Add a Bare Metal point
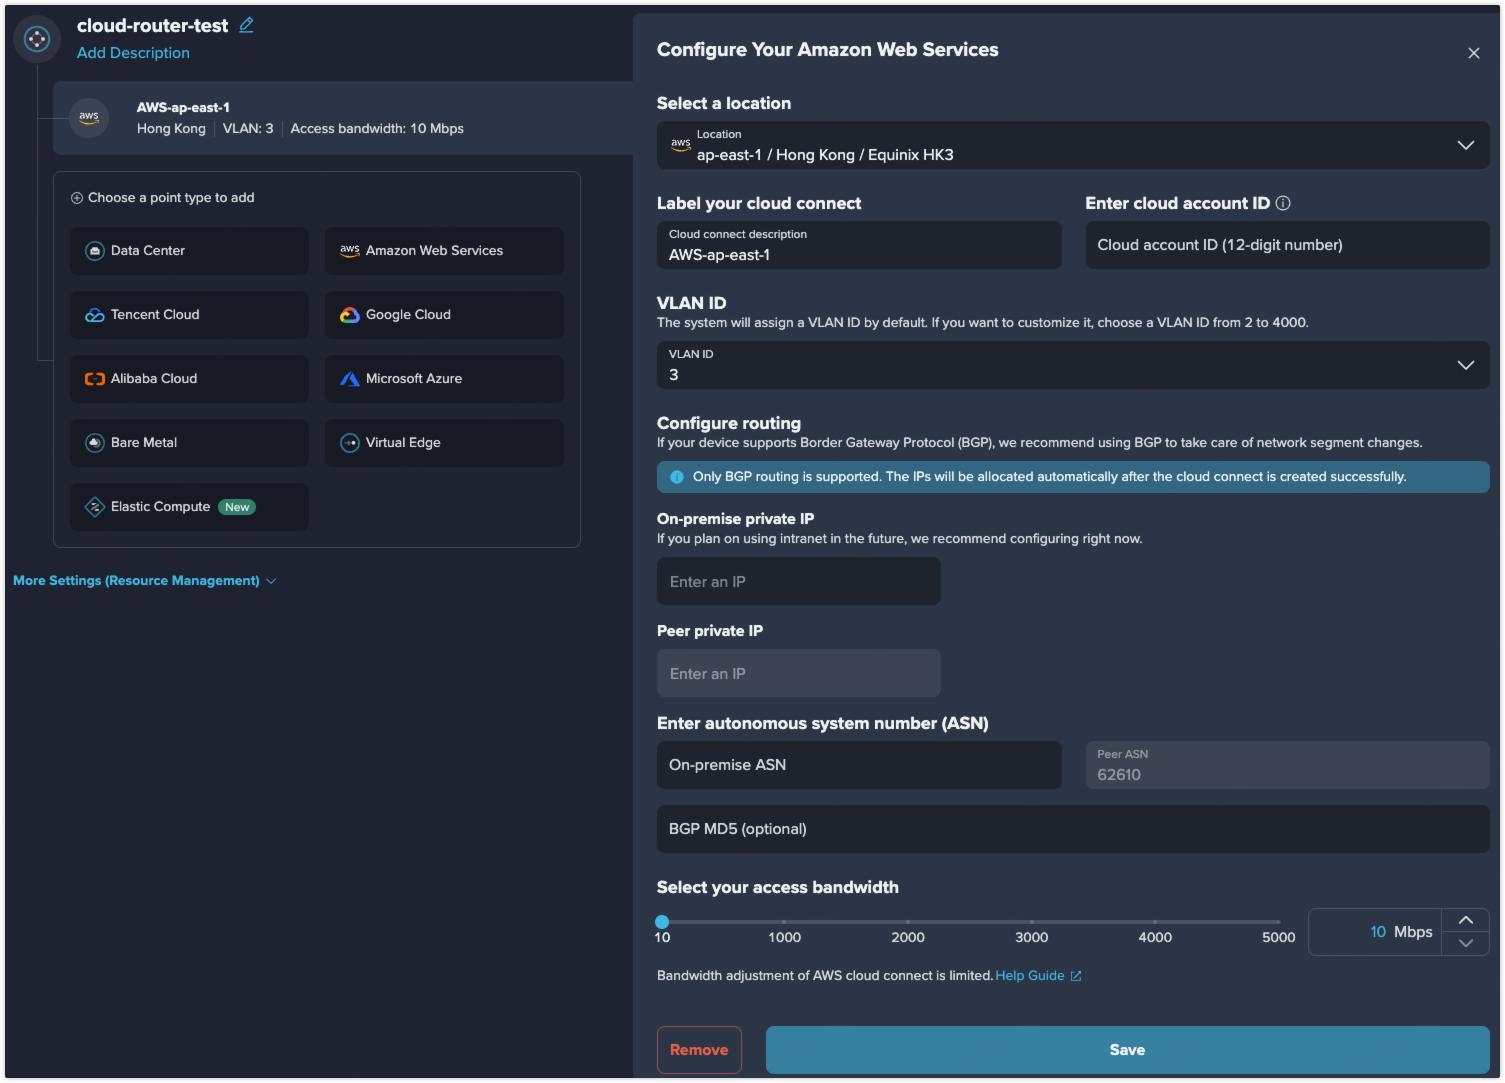This screenshot has width=1505, height=1083. (x=189, y=443)
